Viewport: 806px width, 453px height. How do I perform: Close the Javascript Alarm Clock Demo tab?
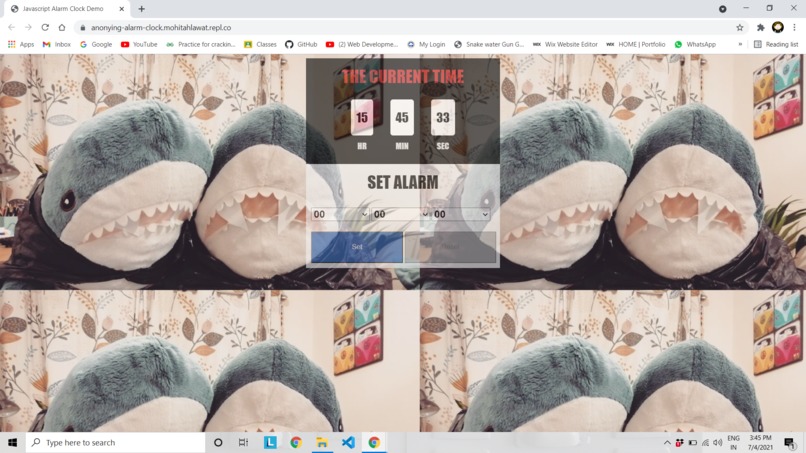click(122, 9)
